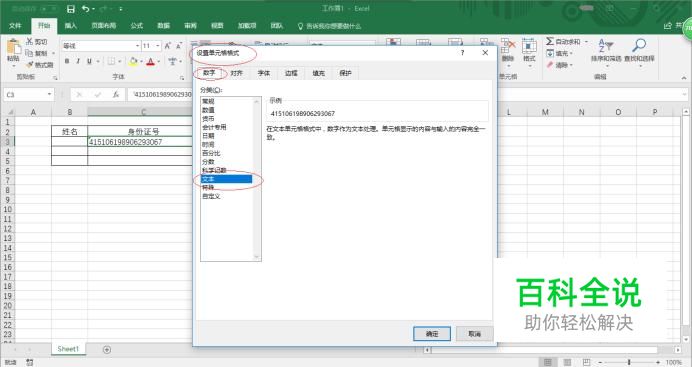
Task: Click the Borders icon in the font group
Action: click(x=111, y=61)
